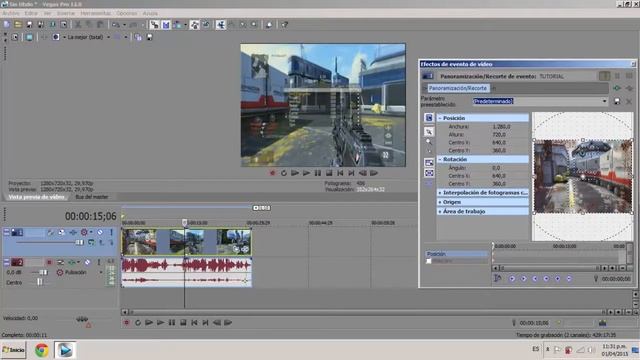
Task: Click the Inicio start button on the taskbar
Action: click(13, 350)
